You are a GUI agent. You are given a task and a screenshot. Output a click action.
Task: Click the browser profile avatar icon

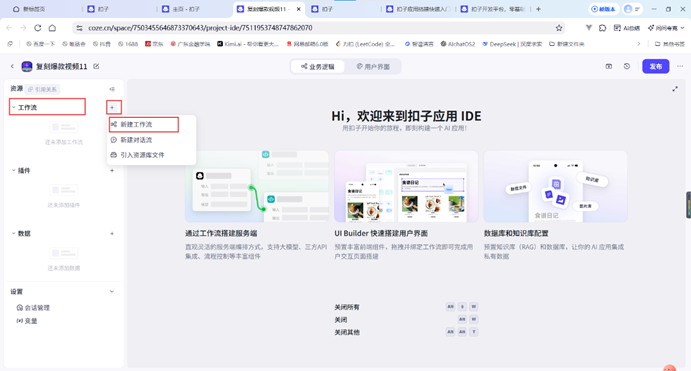(x=628, y=9)
